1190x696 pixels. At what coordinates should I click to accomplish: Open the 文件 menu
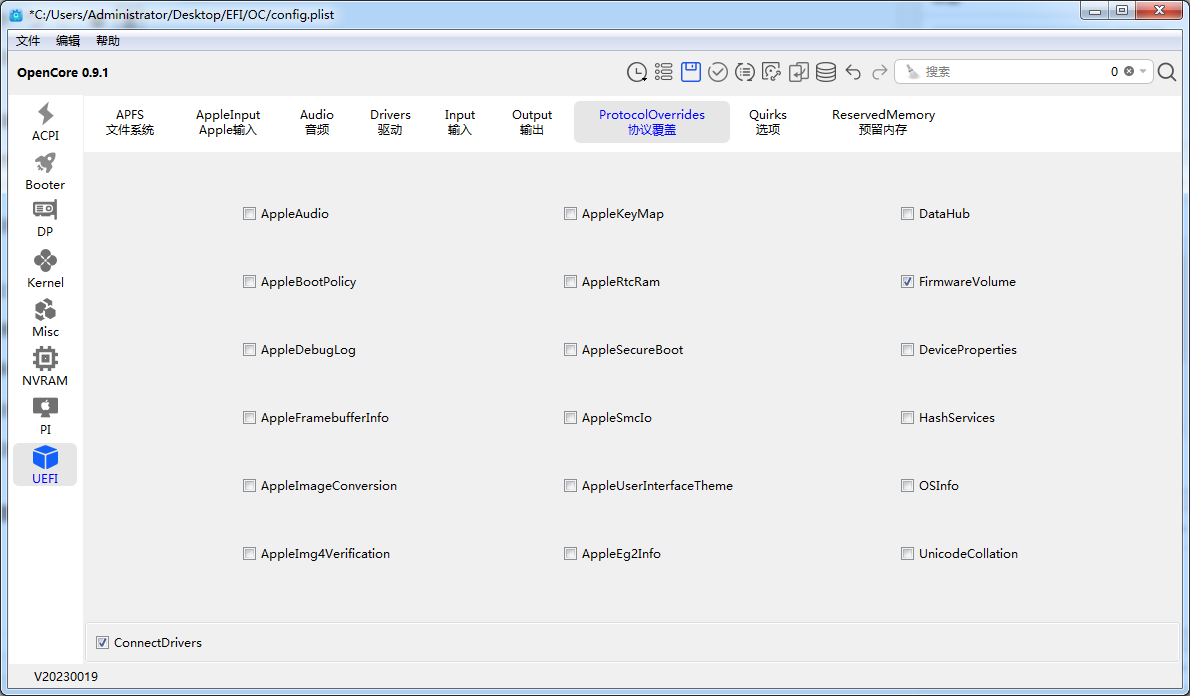28,41
